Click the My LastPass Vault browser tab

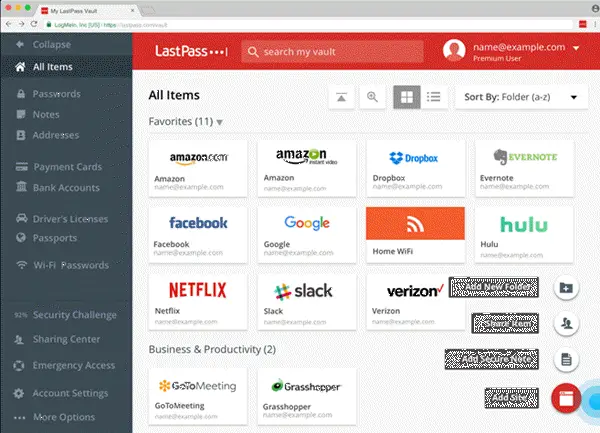pyautogui.click(x=88, y=11)
